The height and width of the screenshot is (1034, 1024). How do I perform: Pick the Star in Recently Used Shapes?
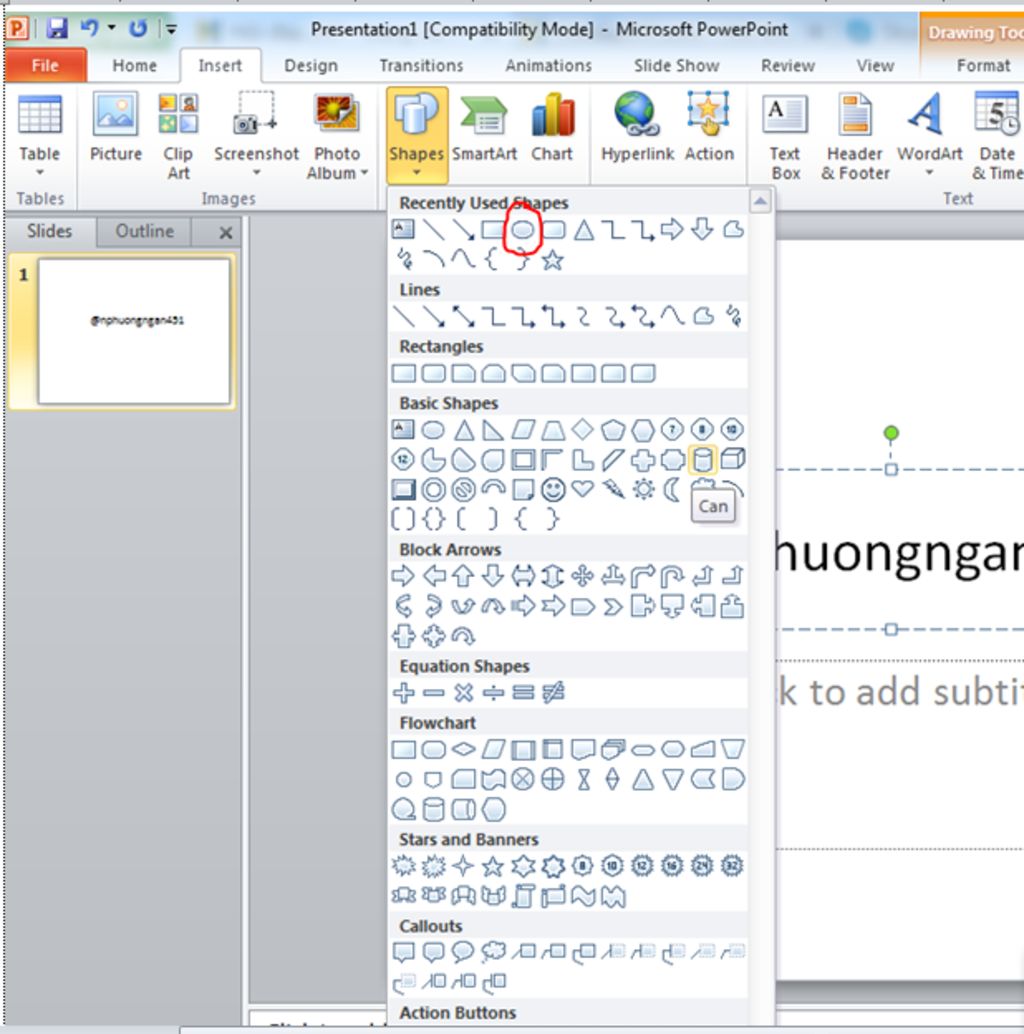[553, 260]
